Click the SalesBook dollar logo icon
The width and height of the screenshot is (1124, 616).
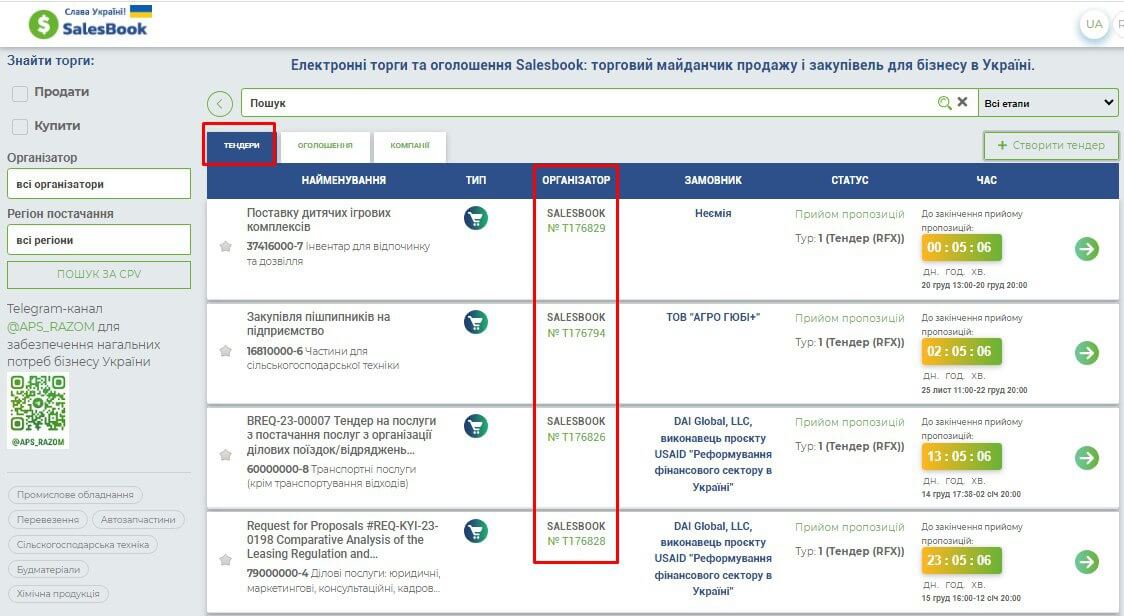click(43, 24)
